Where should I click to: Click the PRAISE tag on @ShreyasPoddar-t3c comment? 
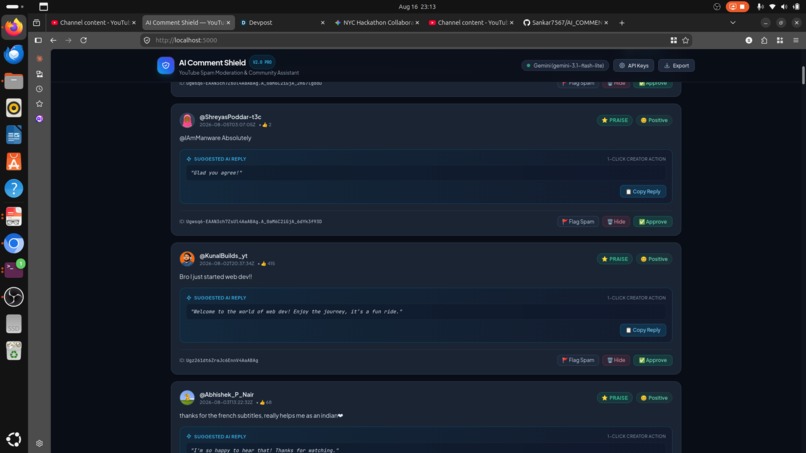[614, 120]
